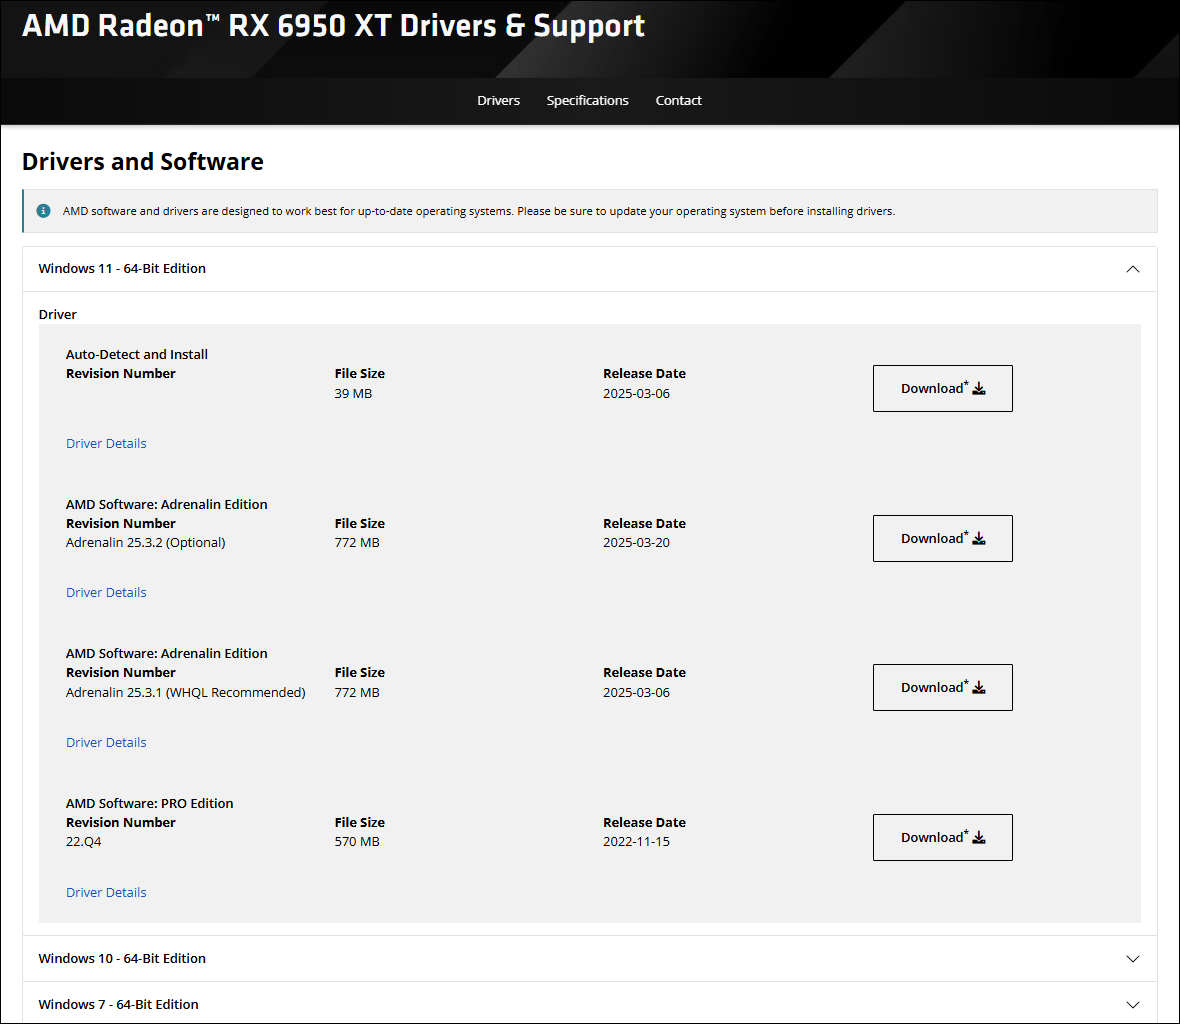
Task: Click the Windows 10 - 64-Bit Edition label
Action: click(122, 959)
